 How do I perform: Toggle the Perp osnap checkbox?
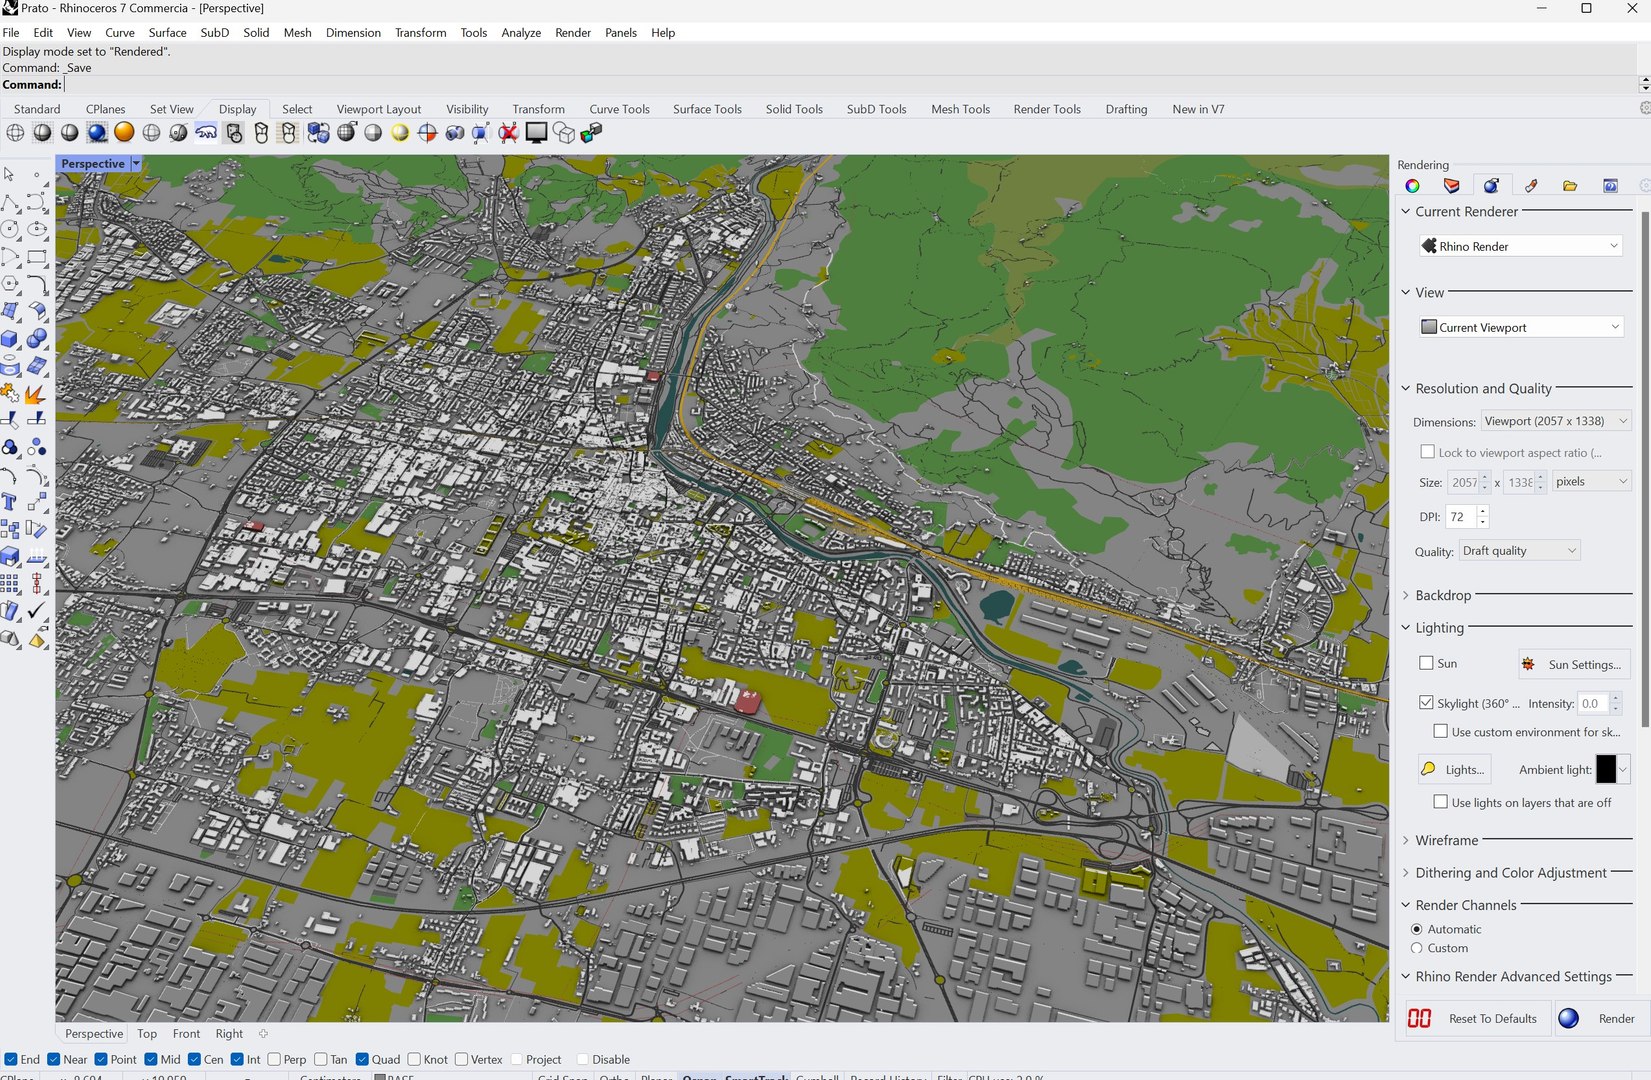point(274,1059)
